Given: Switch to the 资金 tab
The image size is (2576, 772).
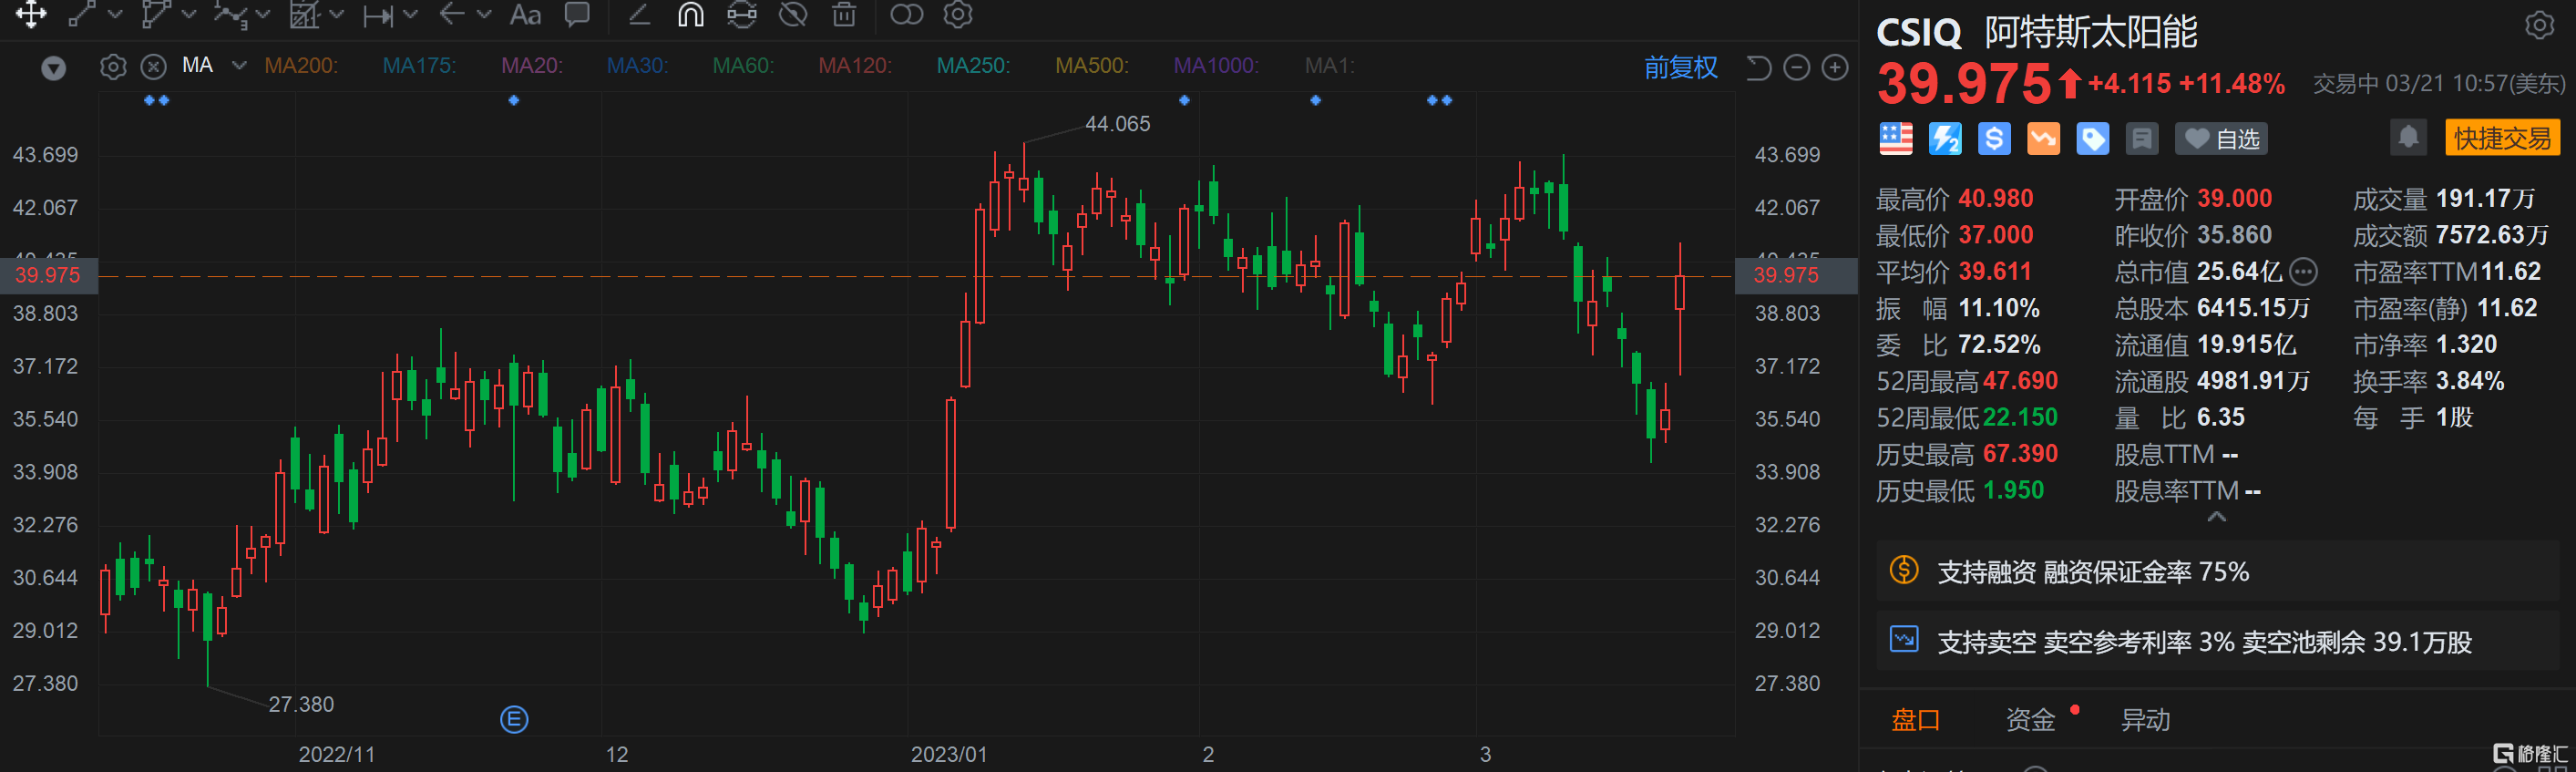Looking at the screenshot, I should 2030,720.
